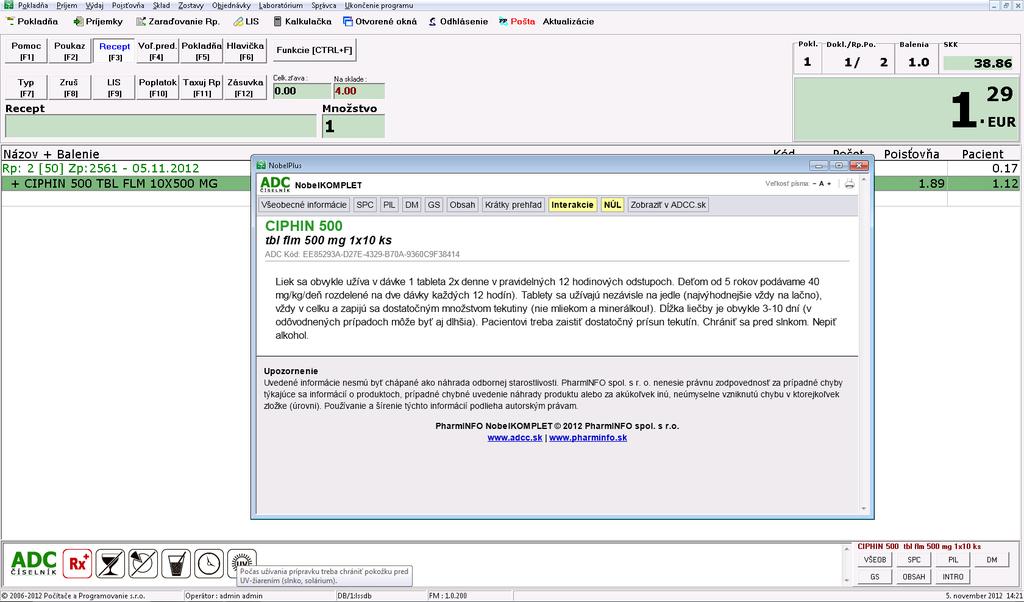Select the CIPHIN 500 TBL FLM row
Screen dimensions: 1024x602
511,184
